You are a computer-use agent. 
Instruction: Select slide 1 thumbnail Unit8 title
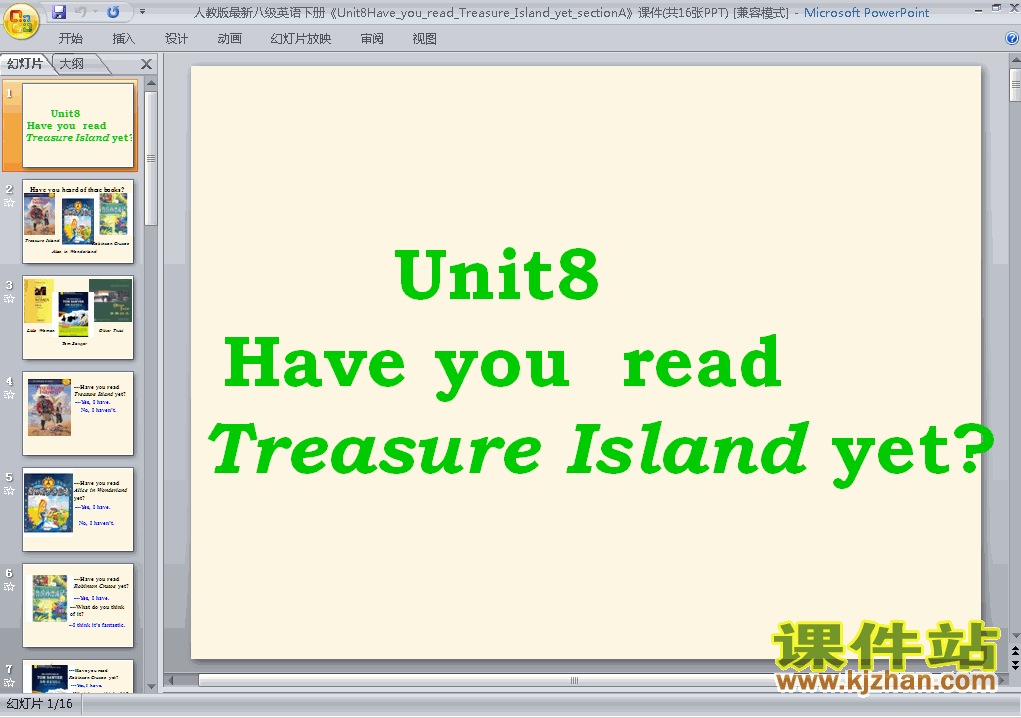pos(78,125)
